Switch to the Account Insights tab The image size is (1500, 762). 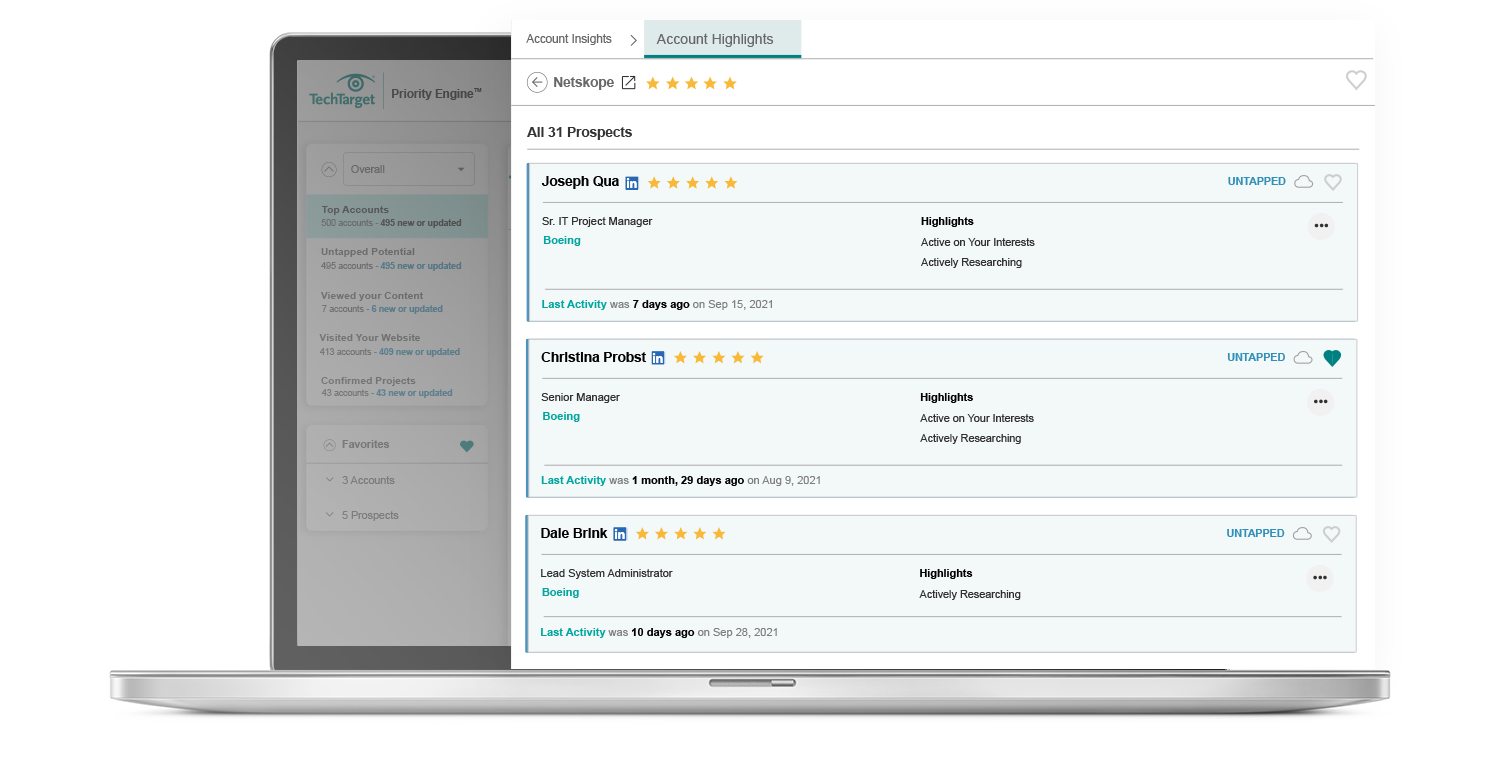(568, 38)
